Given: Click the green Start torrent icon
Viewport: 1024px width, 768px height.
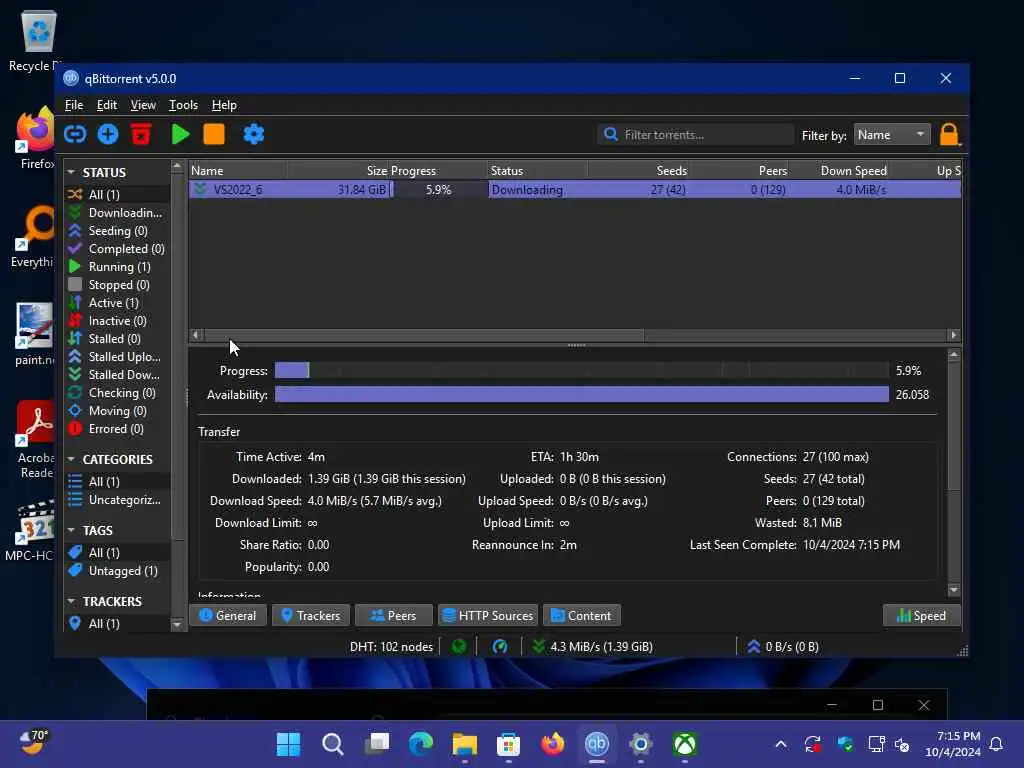Looking at the screenshot, I should [x=180, y=135].
